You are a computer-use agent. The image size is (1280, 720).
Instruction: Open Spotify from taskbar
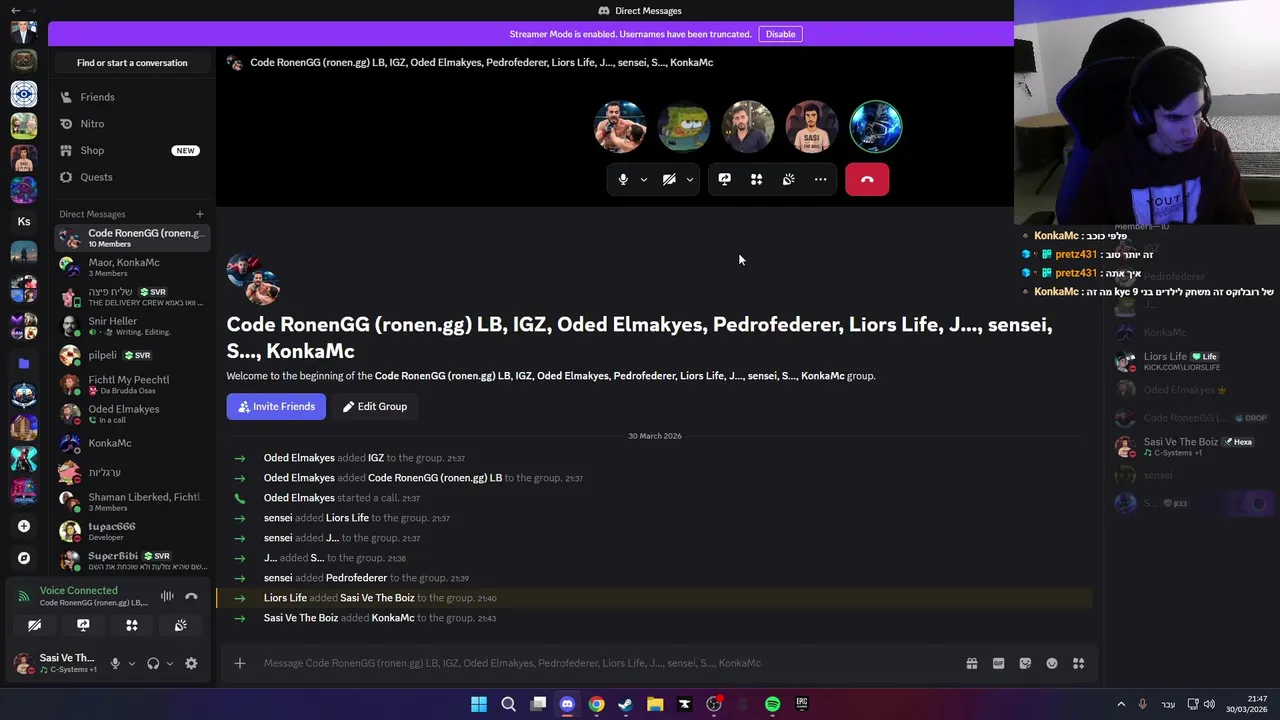[x=772, y=704]
